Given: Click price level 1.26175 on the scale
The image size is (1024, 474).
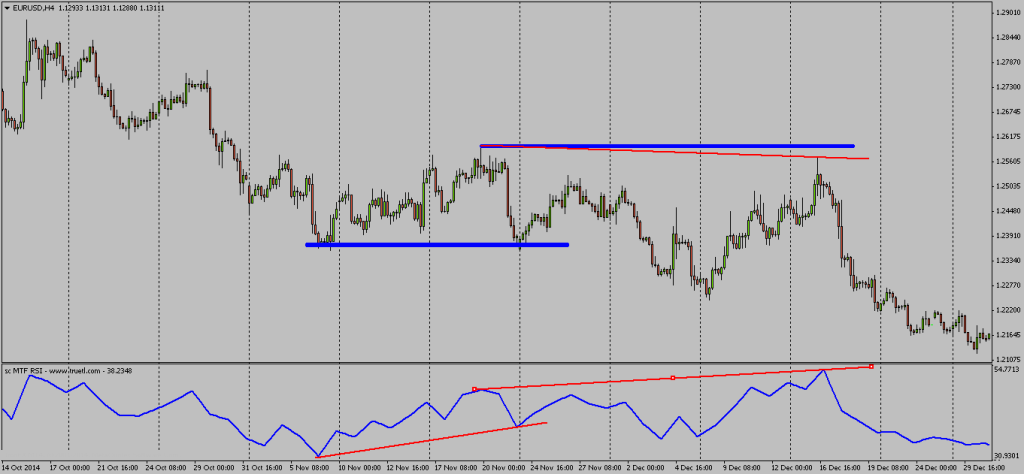Looking at the screenshot, I should coord(1006,136).
